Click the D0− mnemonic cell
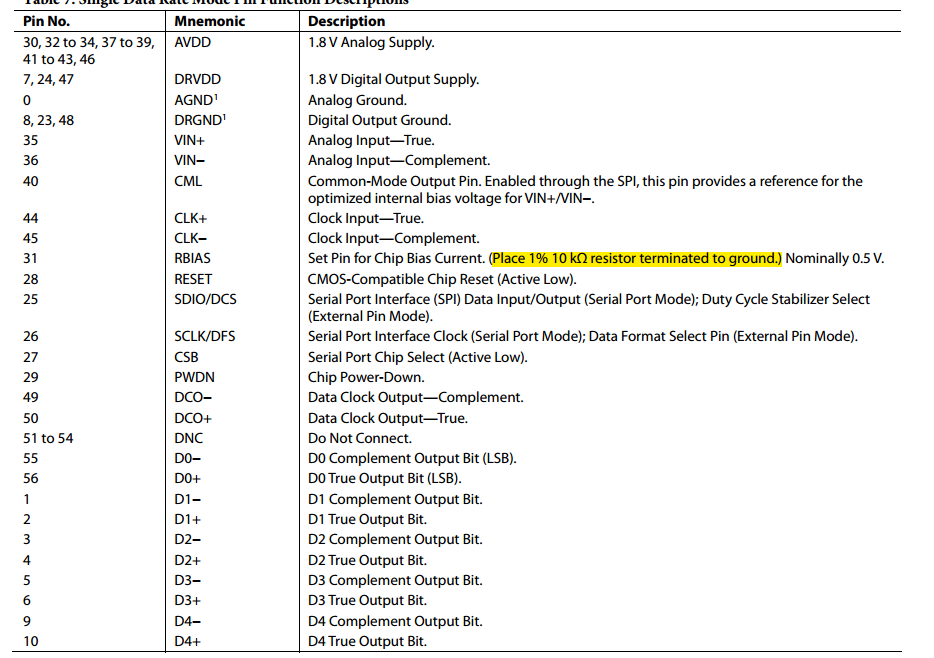The height and width of the screenshot is (658, 934). point(188,459)
